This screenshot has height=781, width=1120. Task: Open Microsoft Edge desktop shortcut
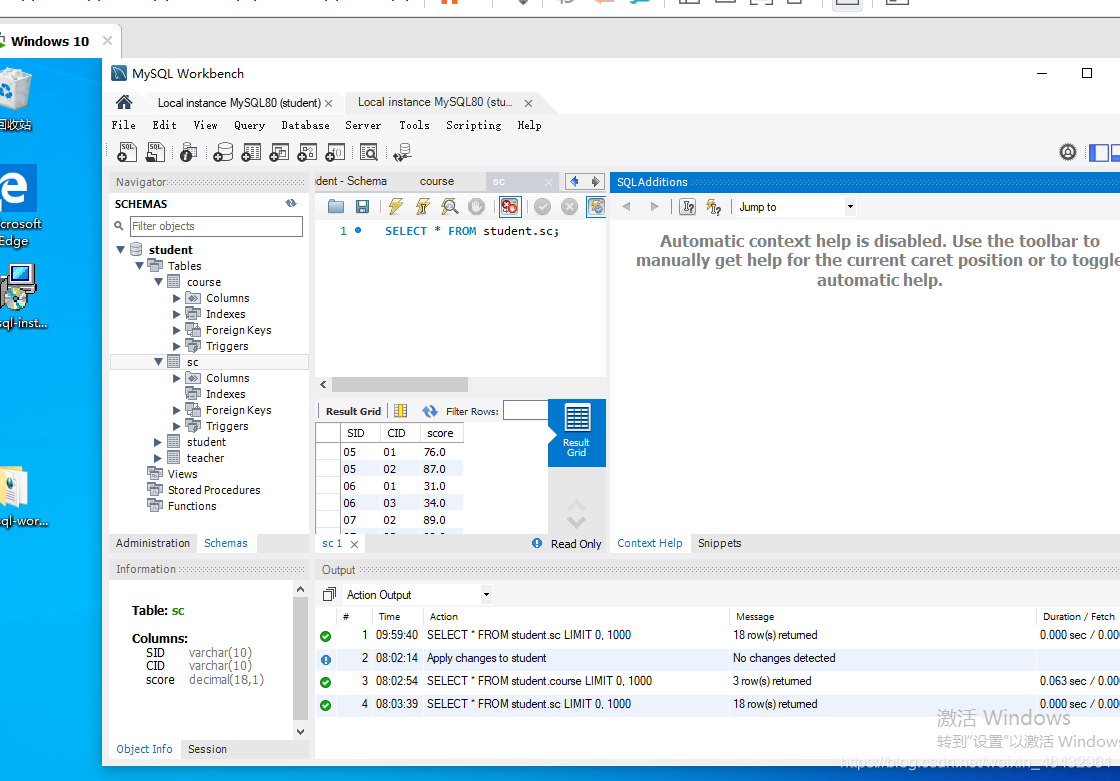point(18,207)
